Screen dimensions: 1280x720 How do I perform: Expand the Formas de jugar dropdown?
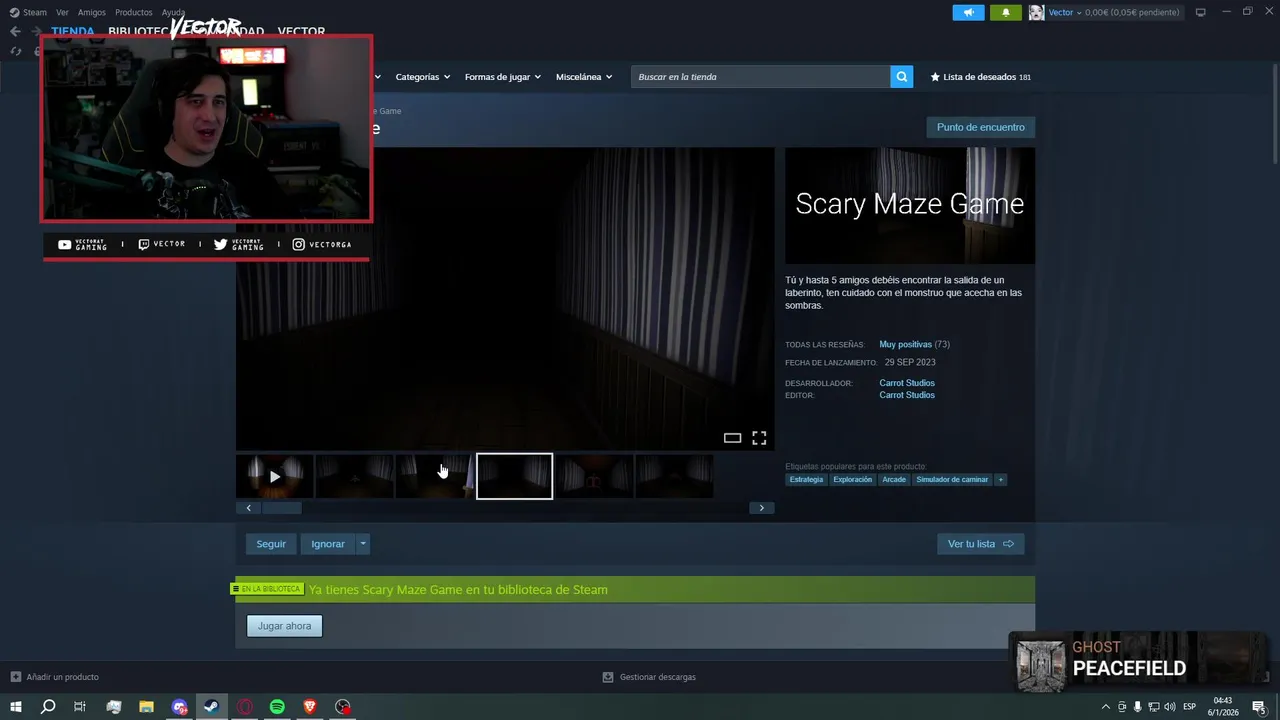pos(503,77)
